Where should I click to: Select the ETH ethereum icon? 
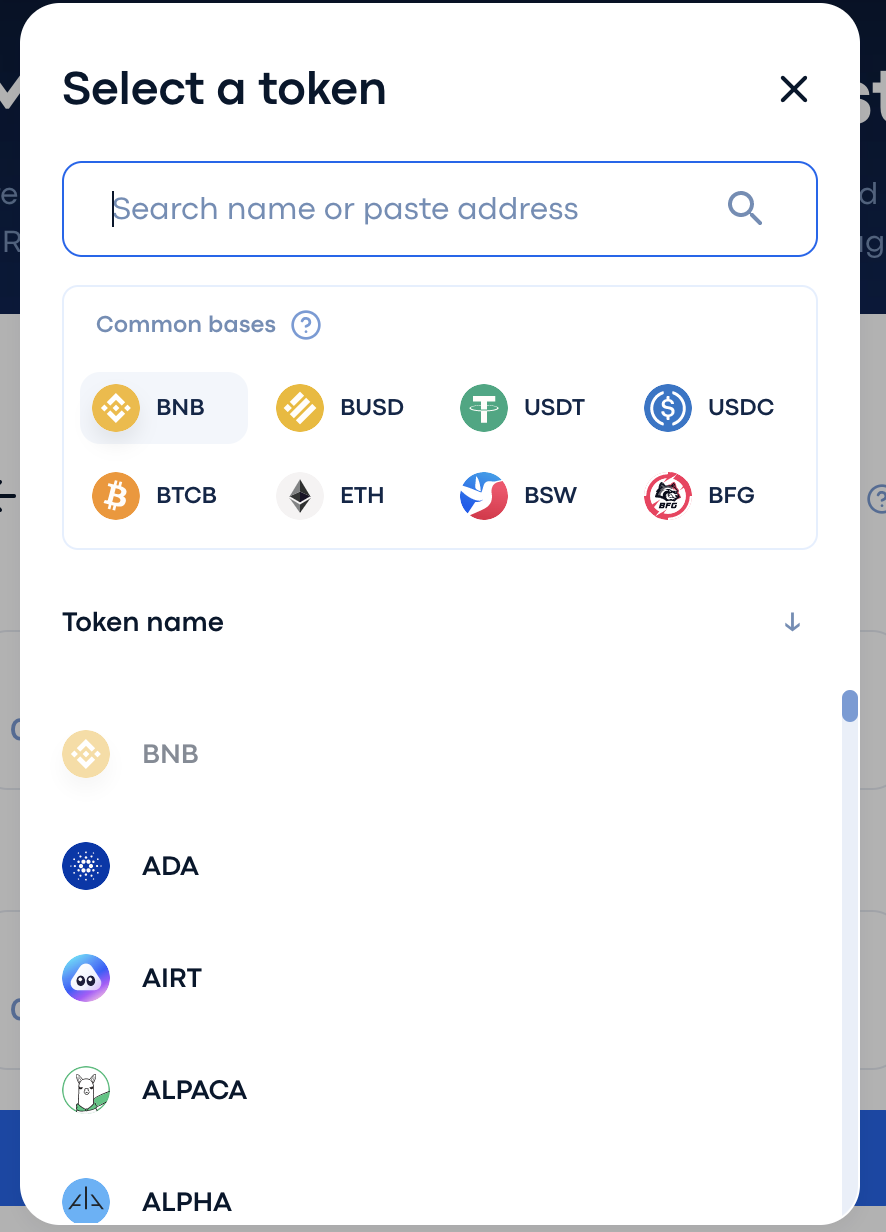coord(300,496)
